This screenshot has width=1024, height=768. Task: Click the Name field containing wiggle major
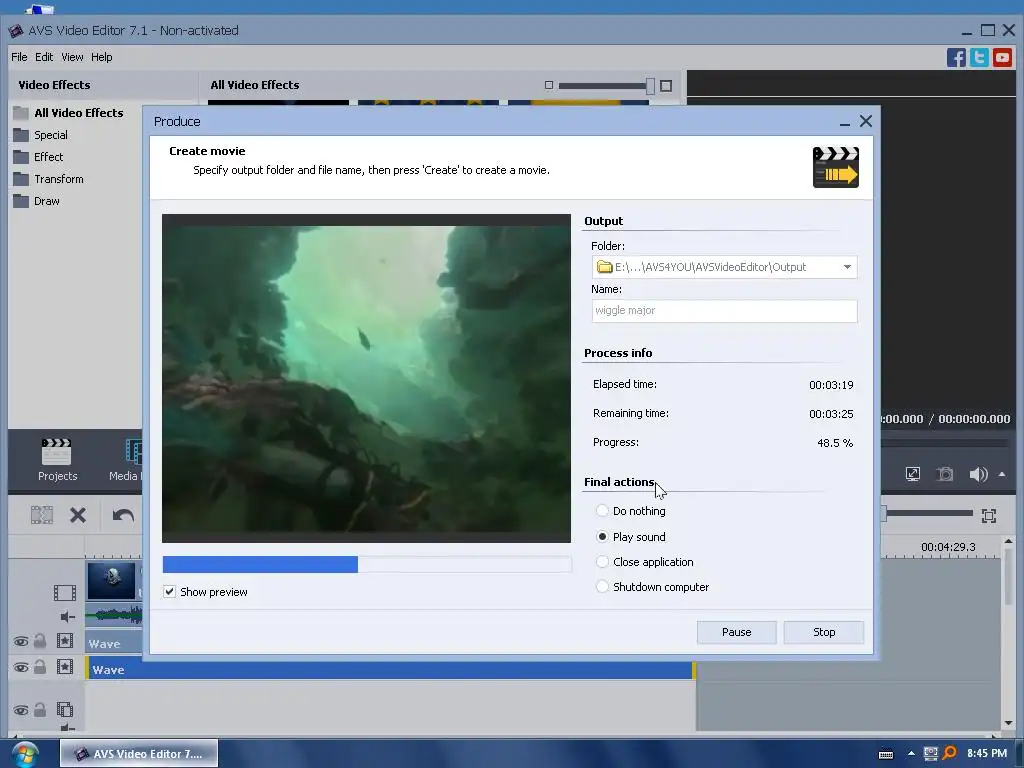(x=724, y=311)
